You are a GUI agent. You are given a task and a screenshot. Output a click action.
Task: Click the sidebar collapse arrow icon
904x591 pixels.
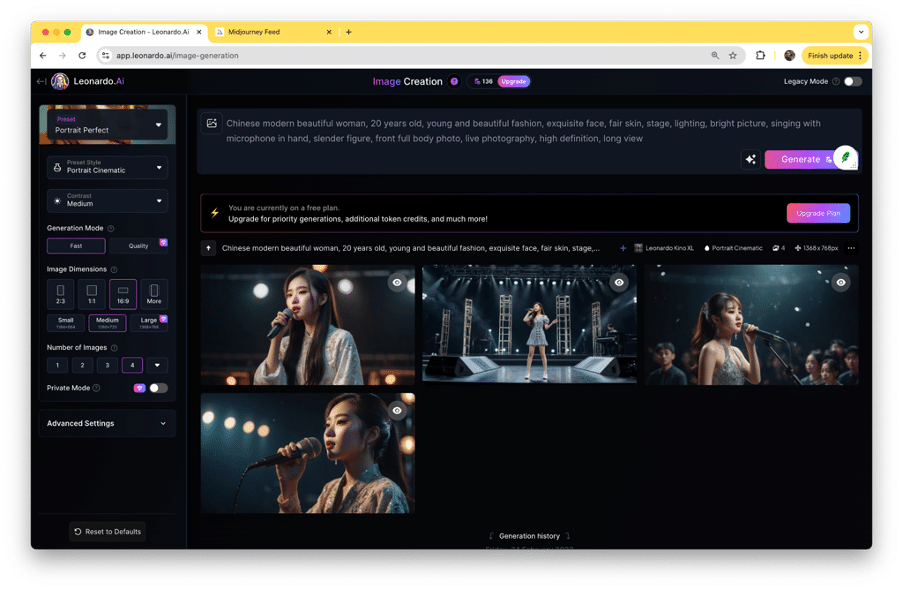coord(41,81)
